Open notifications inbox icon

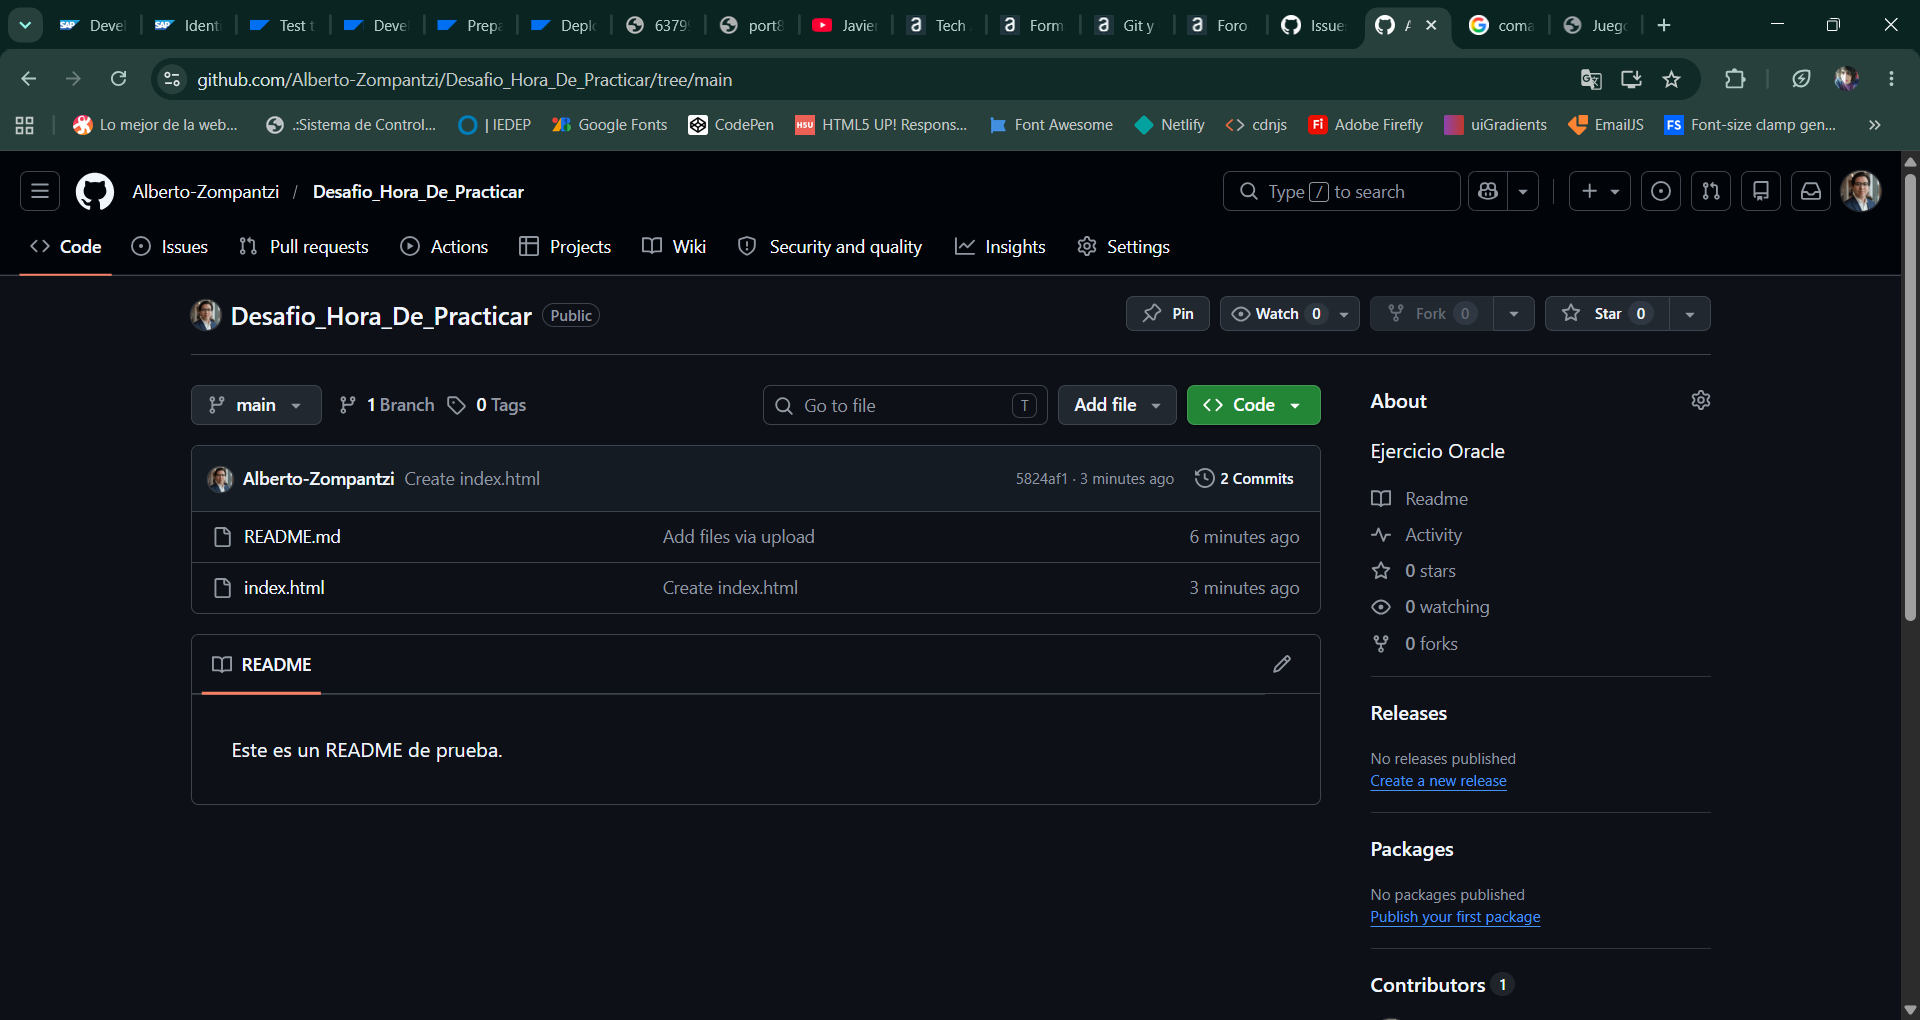tap(1811, 191)
